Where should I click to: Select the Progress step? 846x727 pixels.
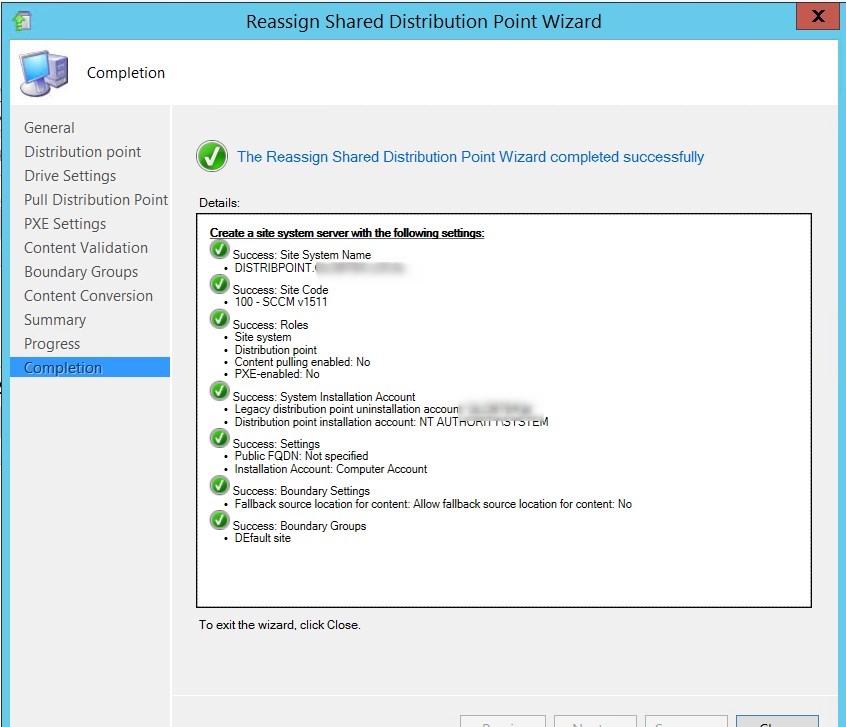tap(54, 343)
